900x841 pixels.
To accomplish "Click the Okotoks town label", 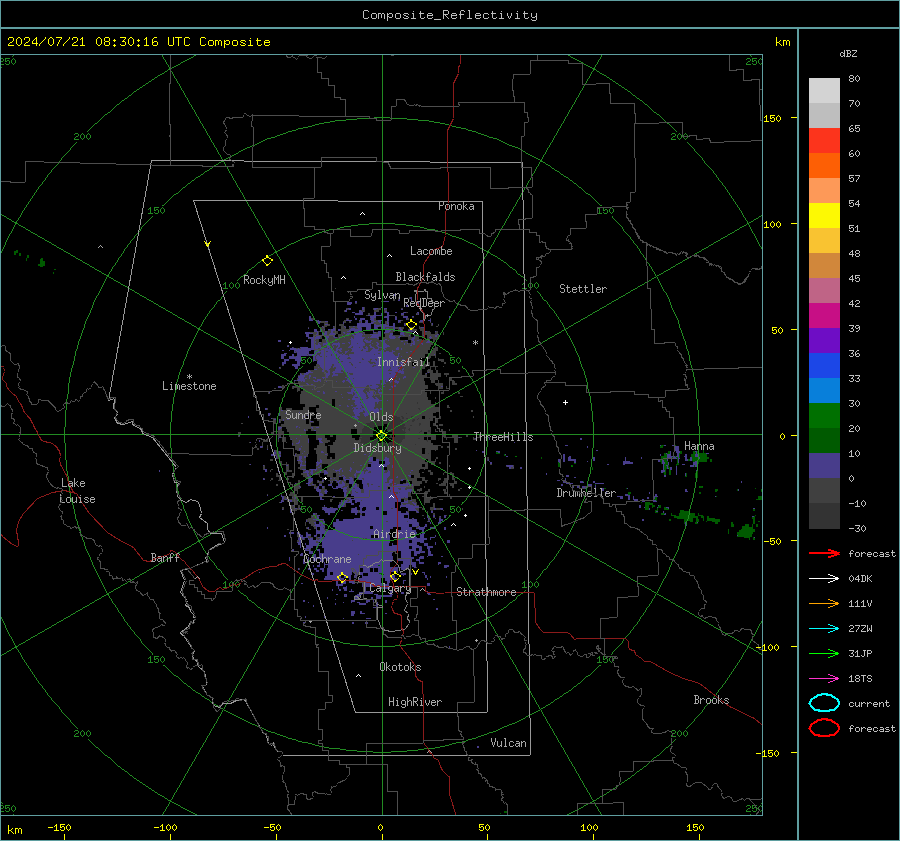I will (400, 667).
